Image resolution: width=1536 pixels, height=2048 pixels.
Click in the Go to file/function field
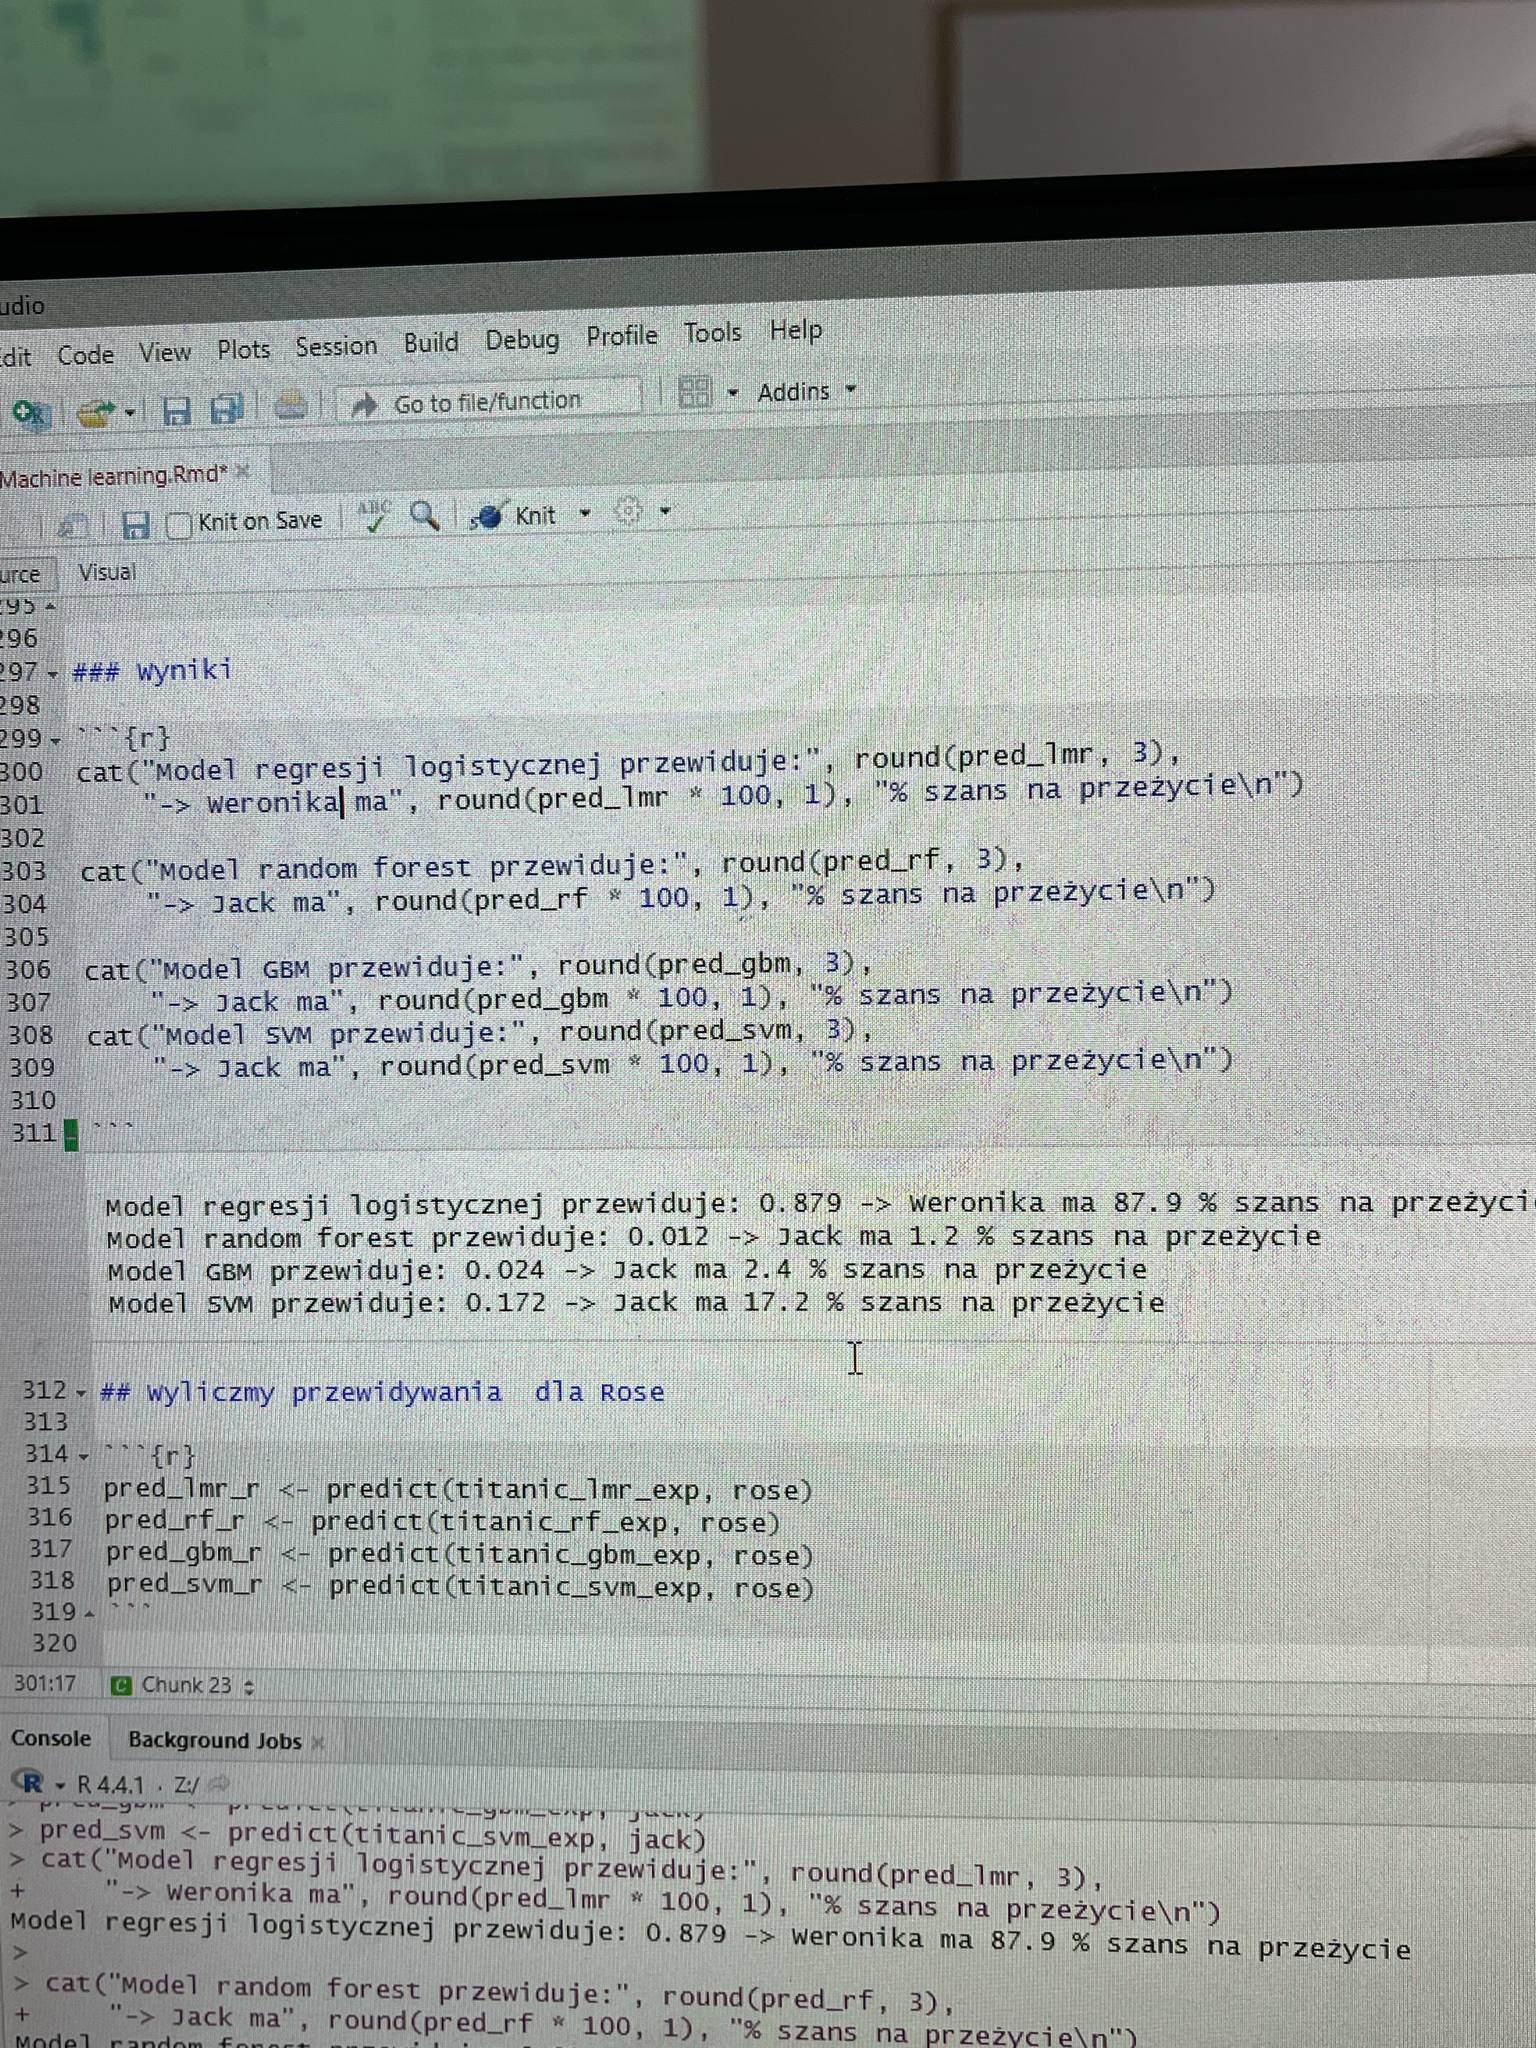487,402
